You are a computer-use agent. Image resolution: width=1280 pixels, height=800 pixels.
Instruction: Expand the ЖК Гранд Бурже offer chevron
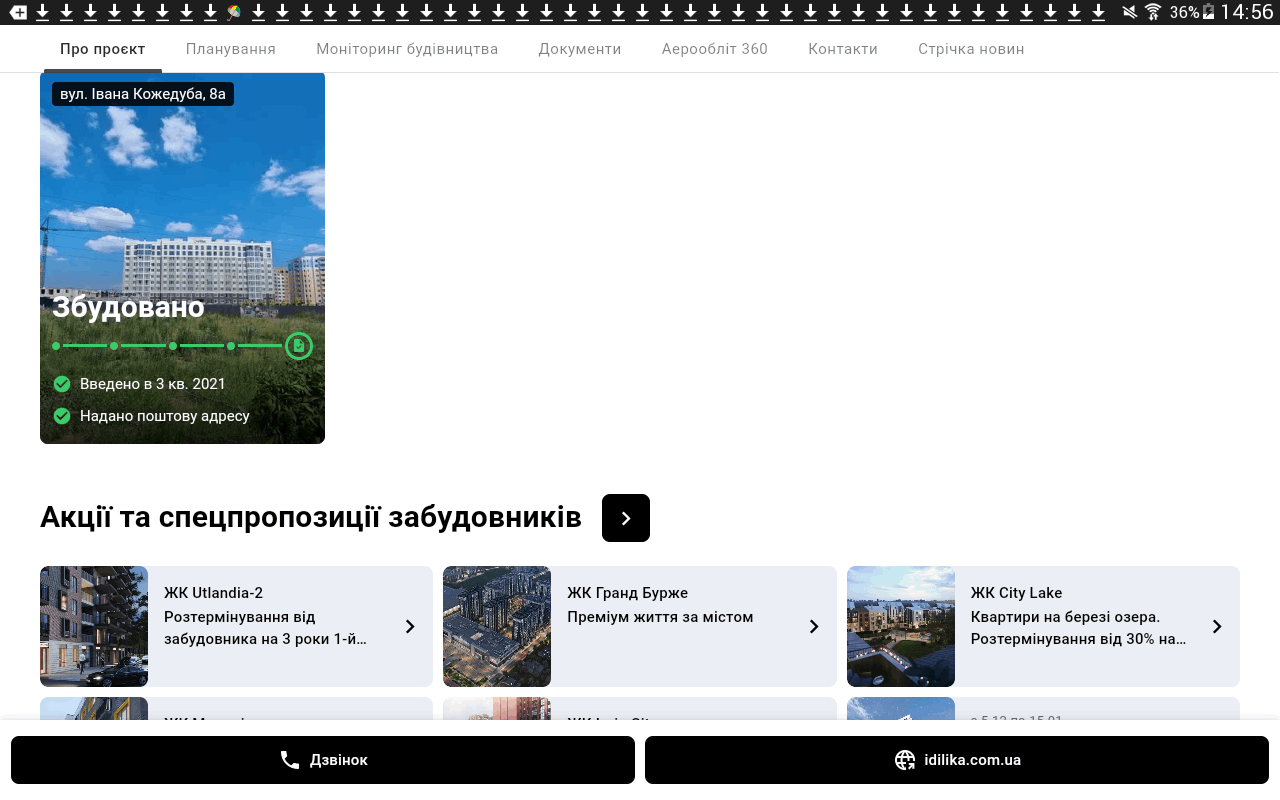tap(814, 627)
